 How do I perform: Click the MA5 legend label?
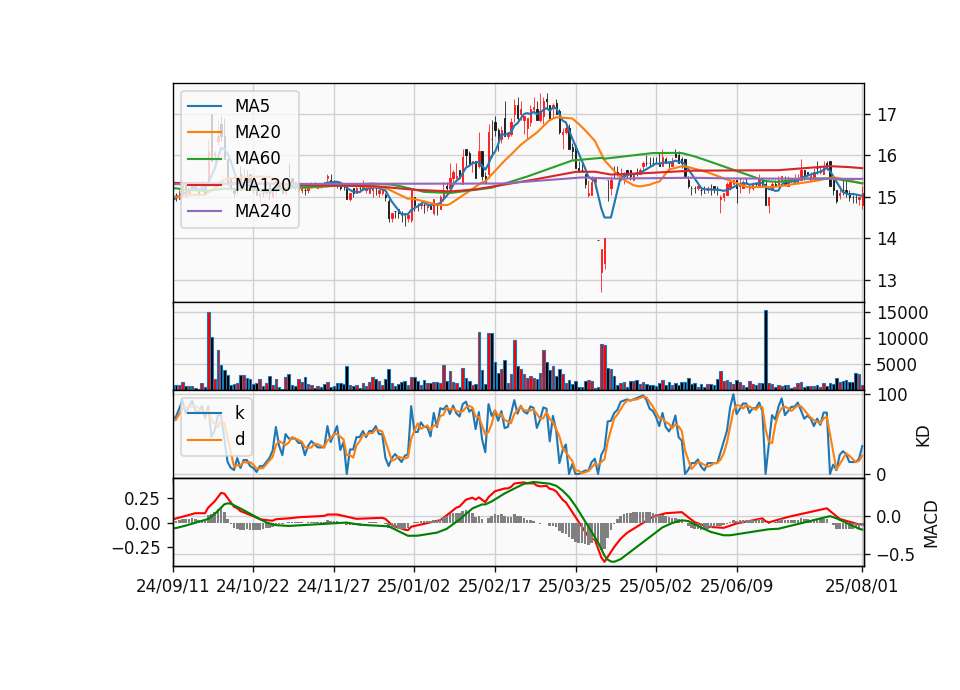(x=252, y=106)
